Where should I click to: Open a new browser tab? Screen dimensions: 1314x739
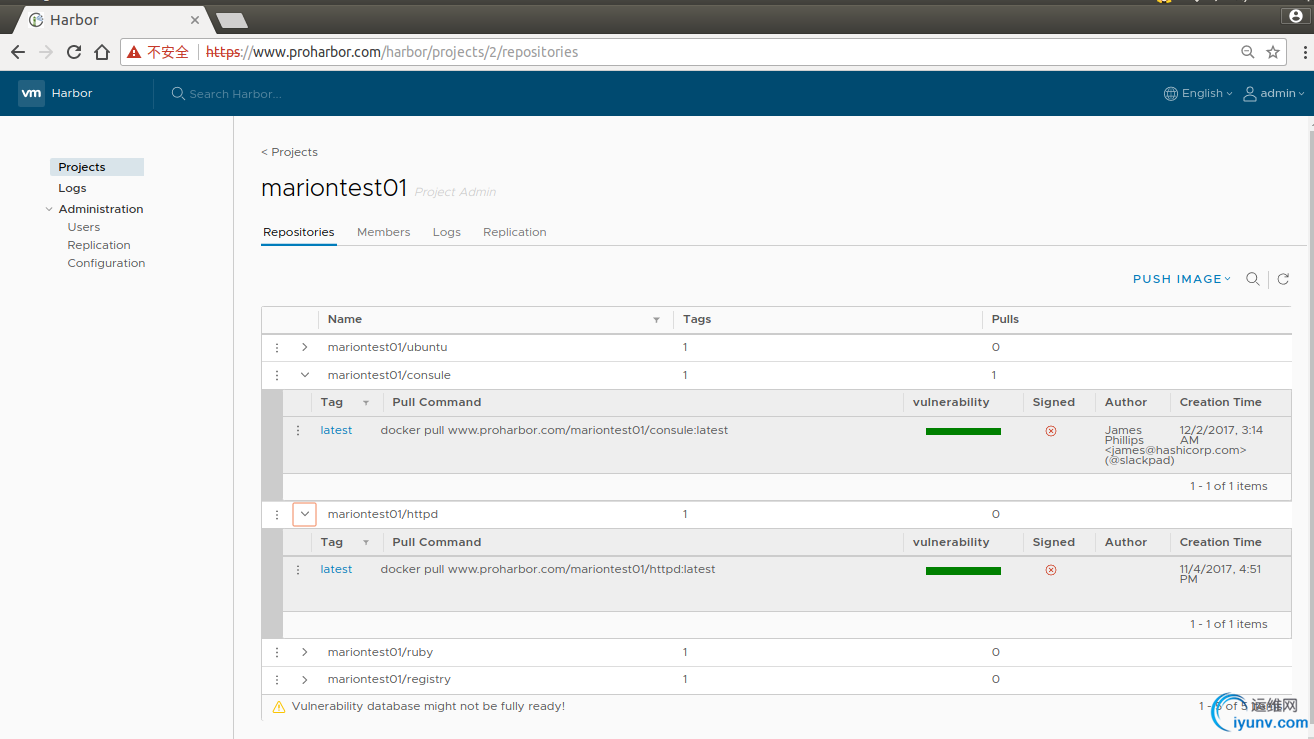point(232,20)
